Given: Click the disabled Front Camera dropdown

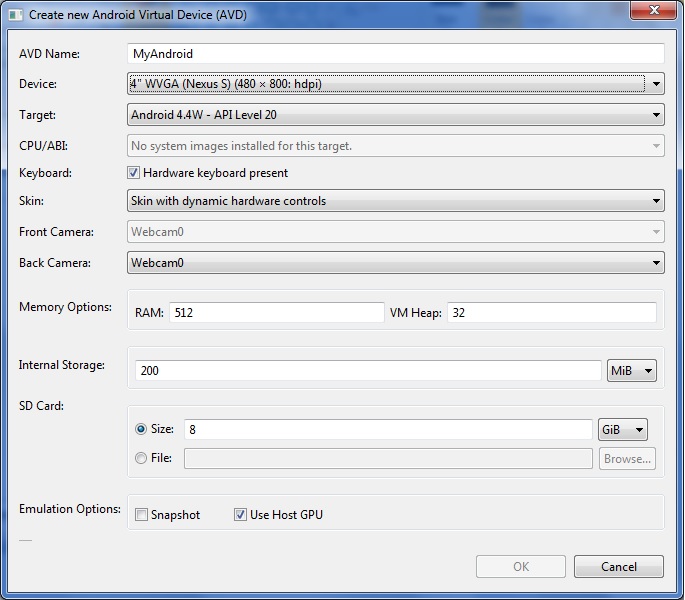Looking at the screenshot, I should 396,232.
